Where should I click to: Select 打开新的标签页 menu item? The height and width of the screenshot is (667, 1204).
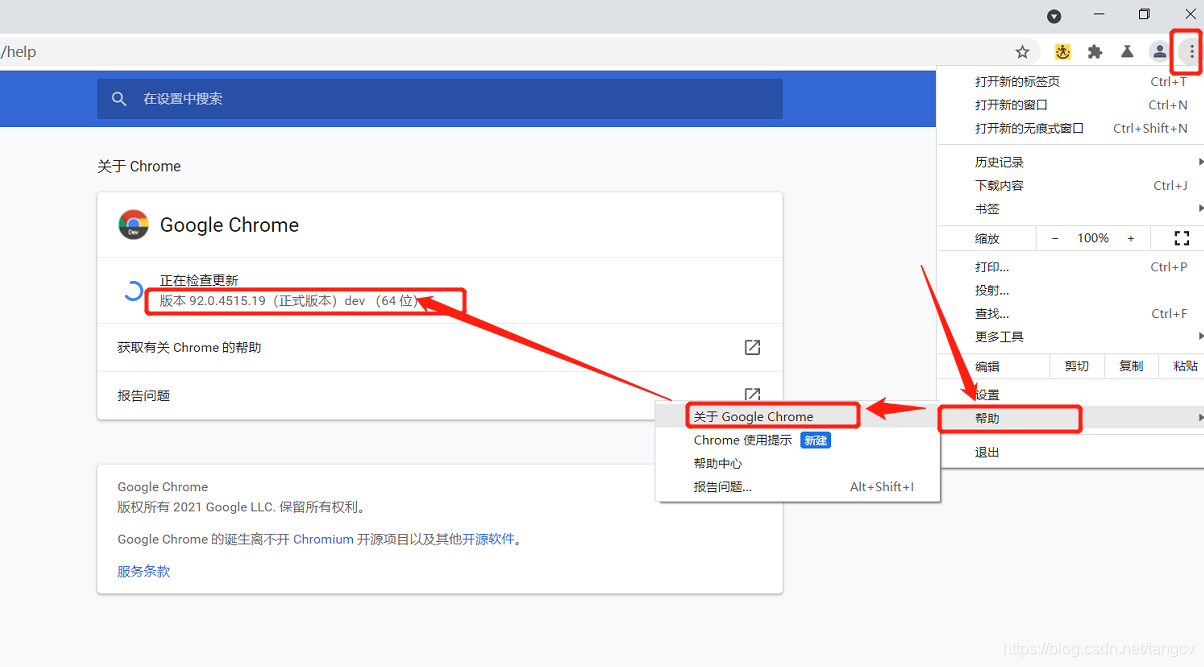(x=1070, y=82)
